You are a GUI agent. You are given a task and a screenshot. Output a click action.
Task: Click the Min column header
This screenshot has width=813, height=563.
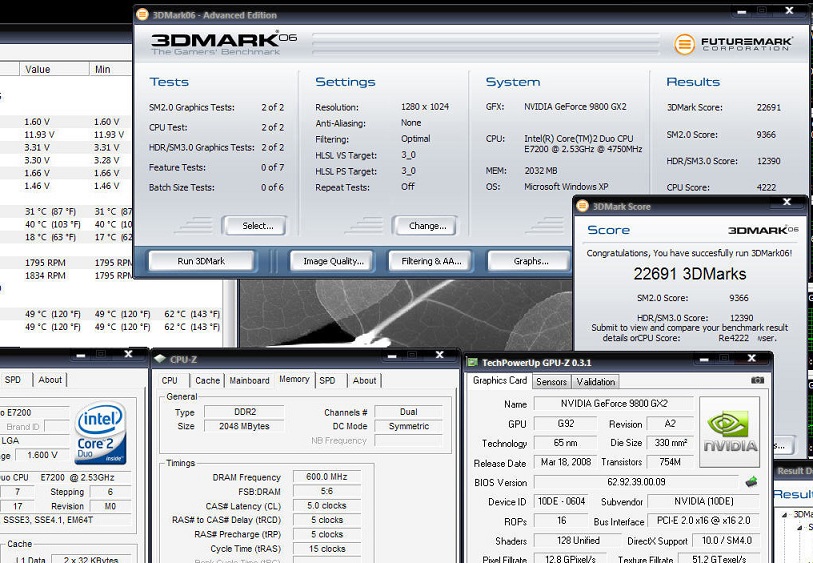click(x=110, y=69)
